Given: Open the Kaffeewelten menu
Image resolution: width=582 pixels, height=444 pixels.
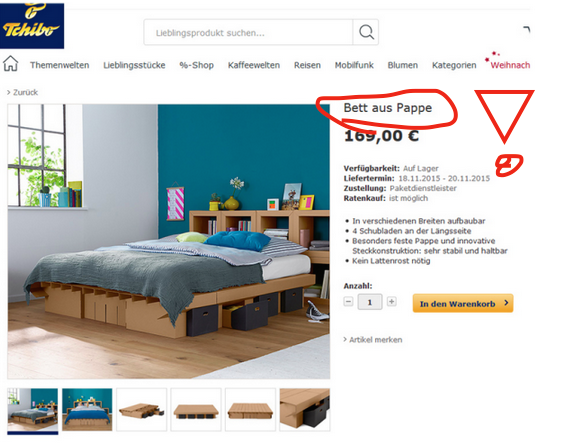Looking at the screenshot, I should pos(254,65).
